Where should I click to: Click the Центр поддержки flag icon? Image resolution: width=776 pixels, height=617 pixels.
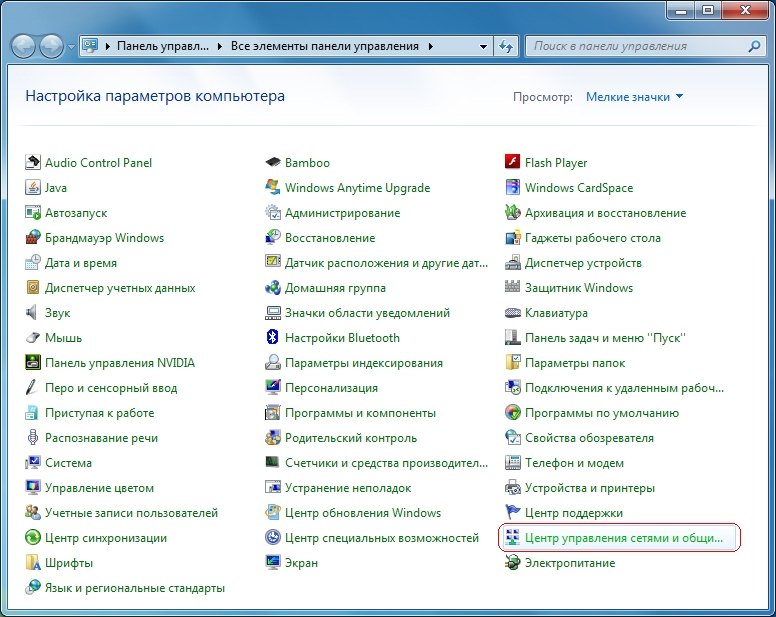click(x=513, y=513)
